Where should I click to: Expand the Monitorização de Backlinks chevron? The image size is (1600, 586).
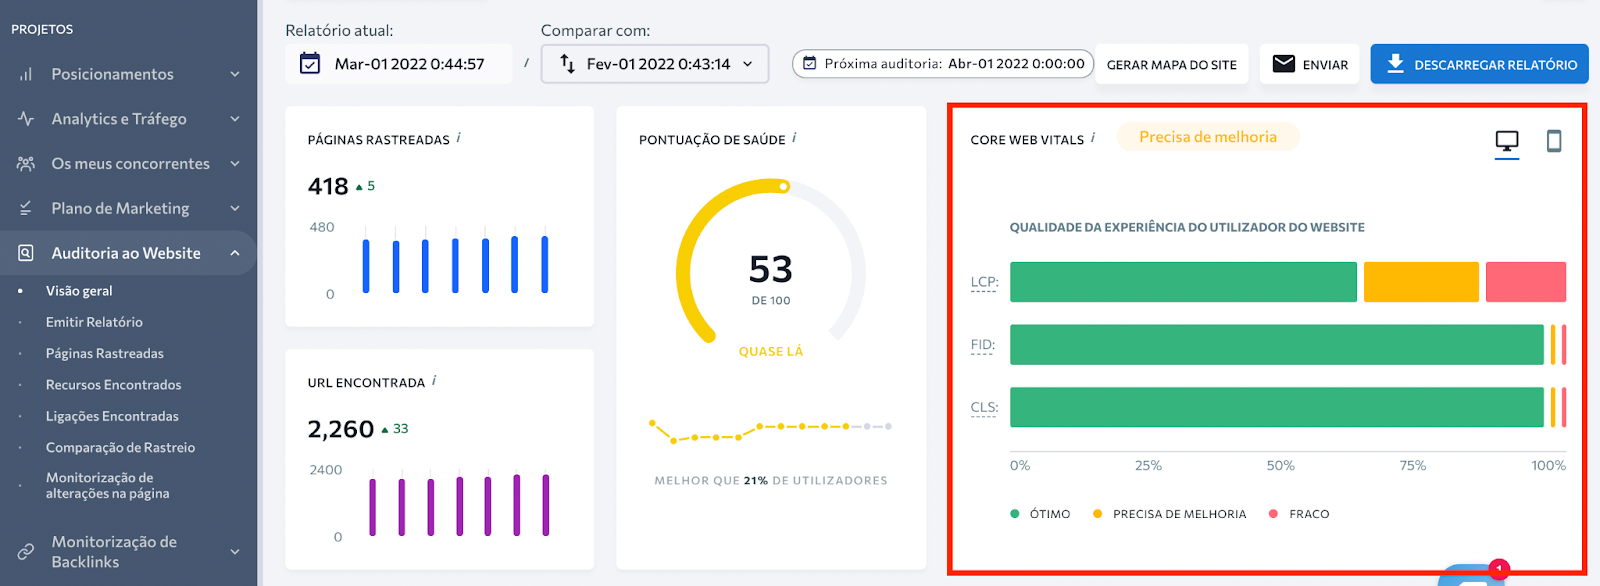click(x=235, y=551)
